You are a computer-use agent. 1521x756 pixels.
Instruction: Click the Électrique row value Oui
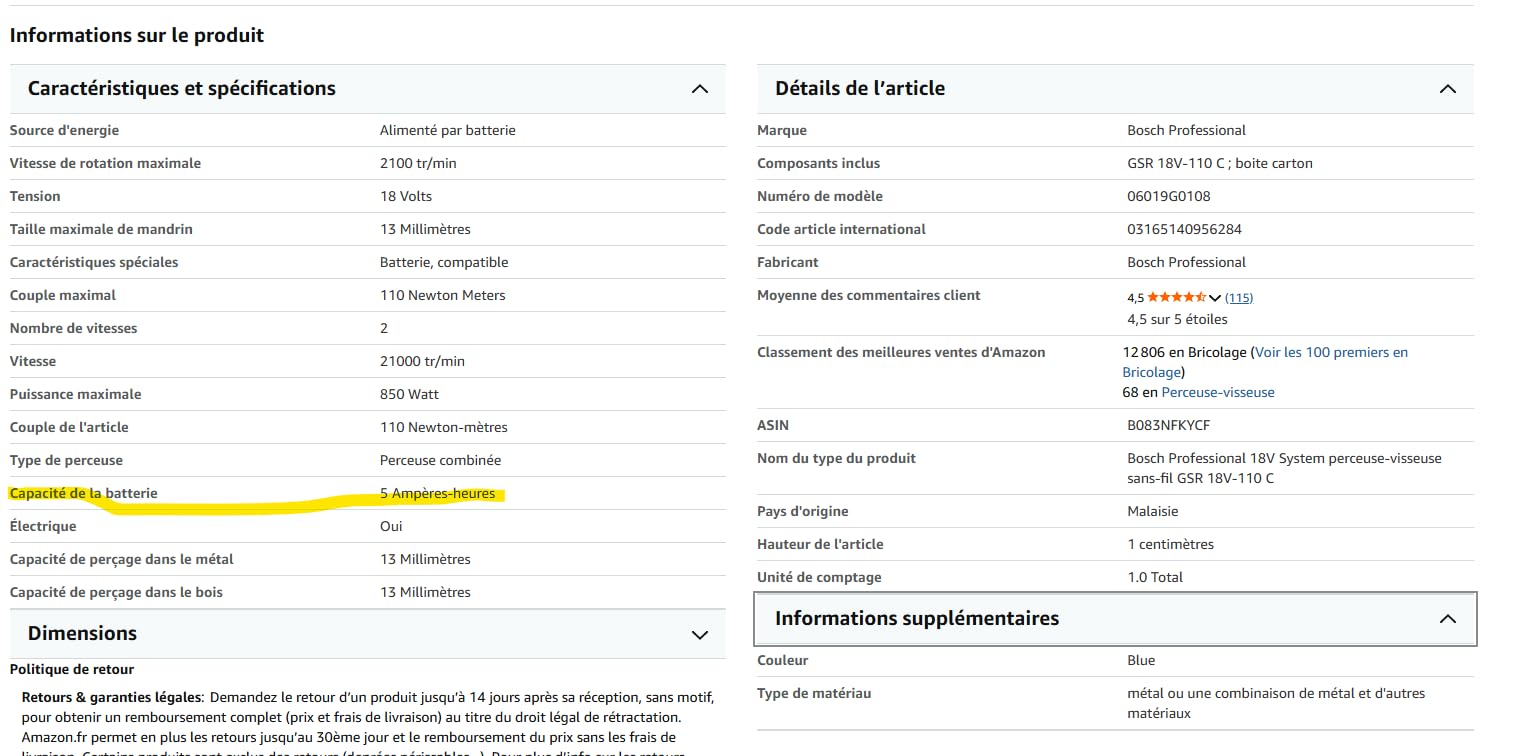click(391, 527)
